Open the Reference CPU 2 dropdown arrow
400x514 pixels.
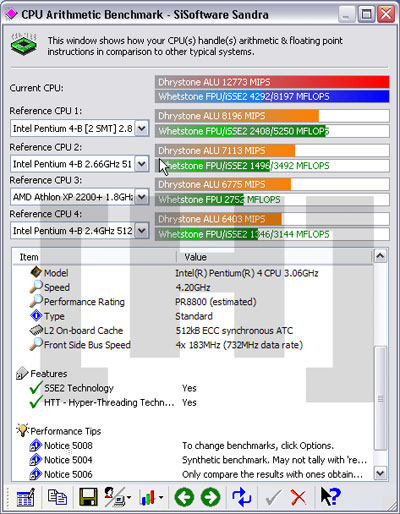point(142,164)
